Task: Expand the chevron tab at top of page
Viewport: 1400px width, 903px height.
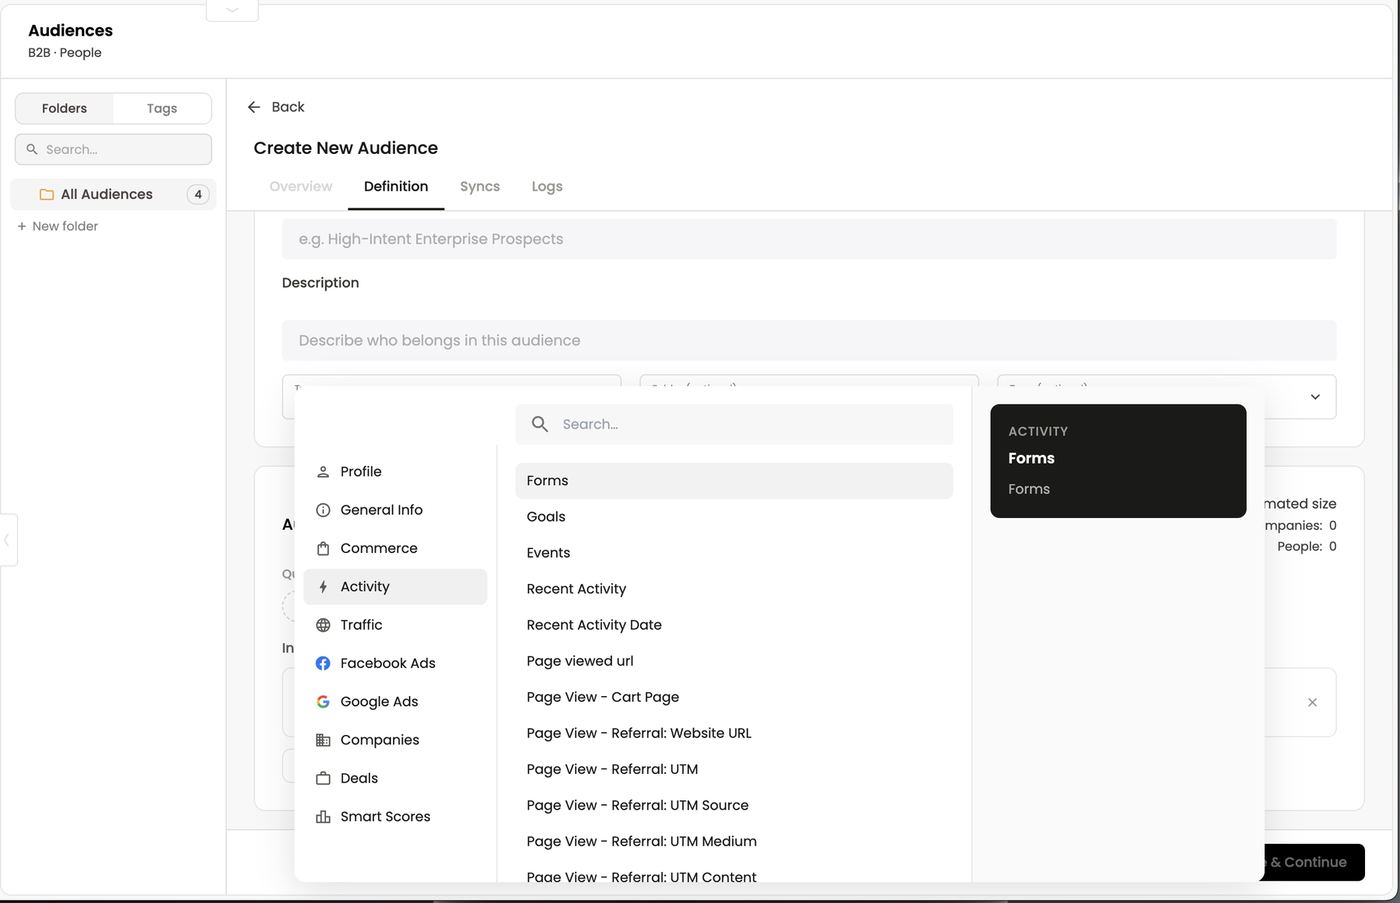Action: [x=232, y=10]
